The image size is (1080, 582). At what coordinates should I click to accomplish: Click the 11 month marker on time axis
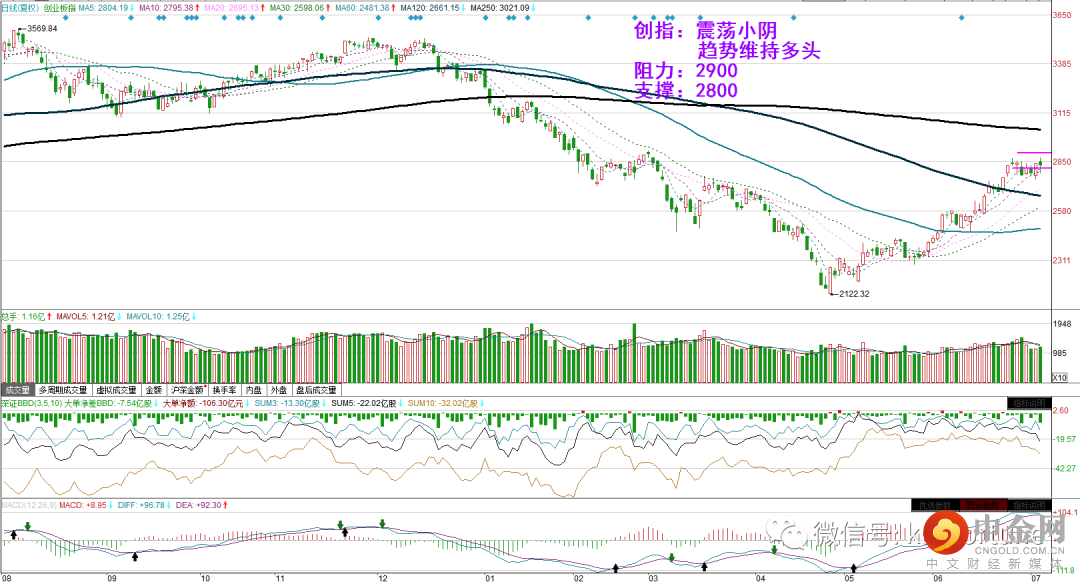coord(280,578)
